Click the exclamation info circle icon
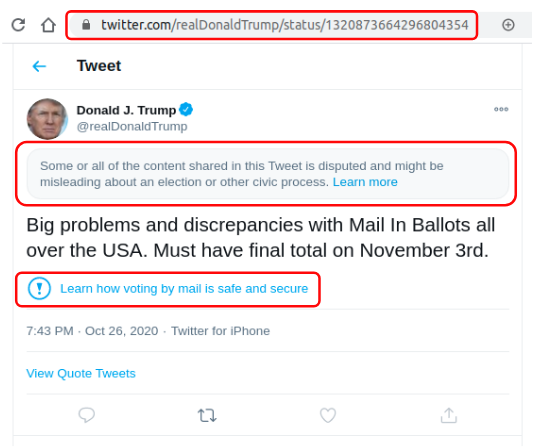 [x=39, y=288]
